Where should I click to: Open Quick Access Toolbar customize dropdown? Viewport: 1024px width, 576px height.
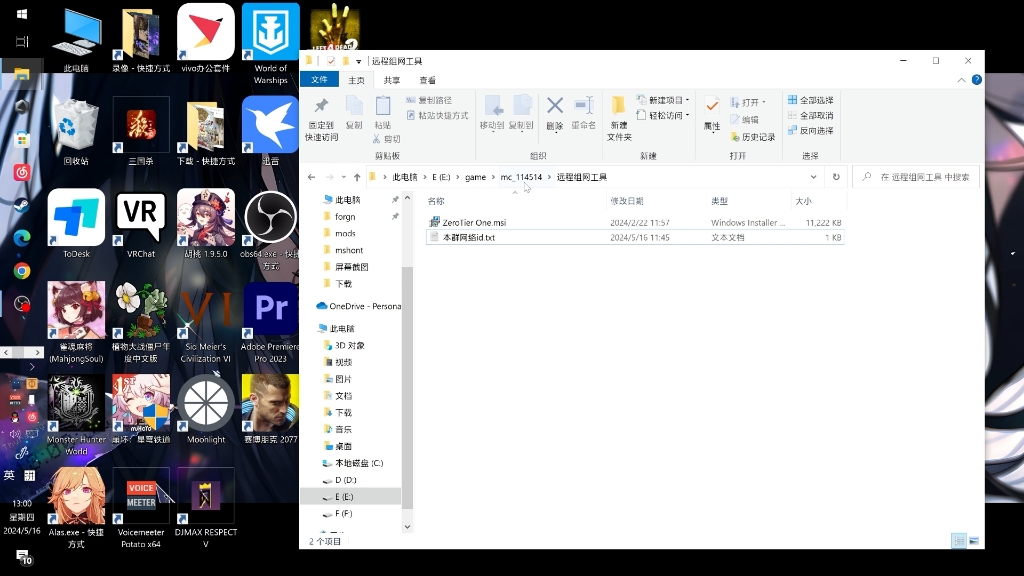pos(359,61)
